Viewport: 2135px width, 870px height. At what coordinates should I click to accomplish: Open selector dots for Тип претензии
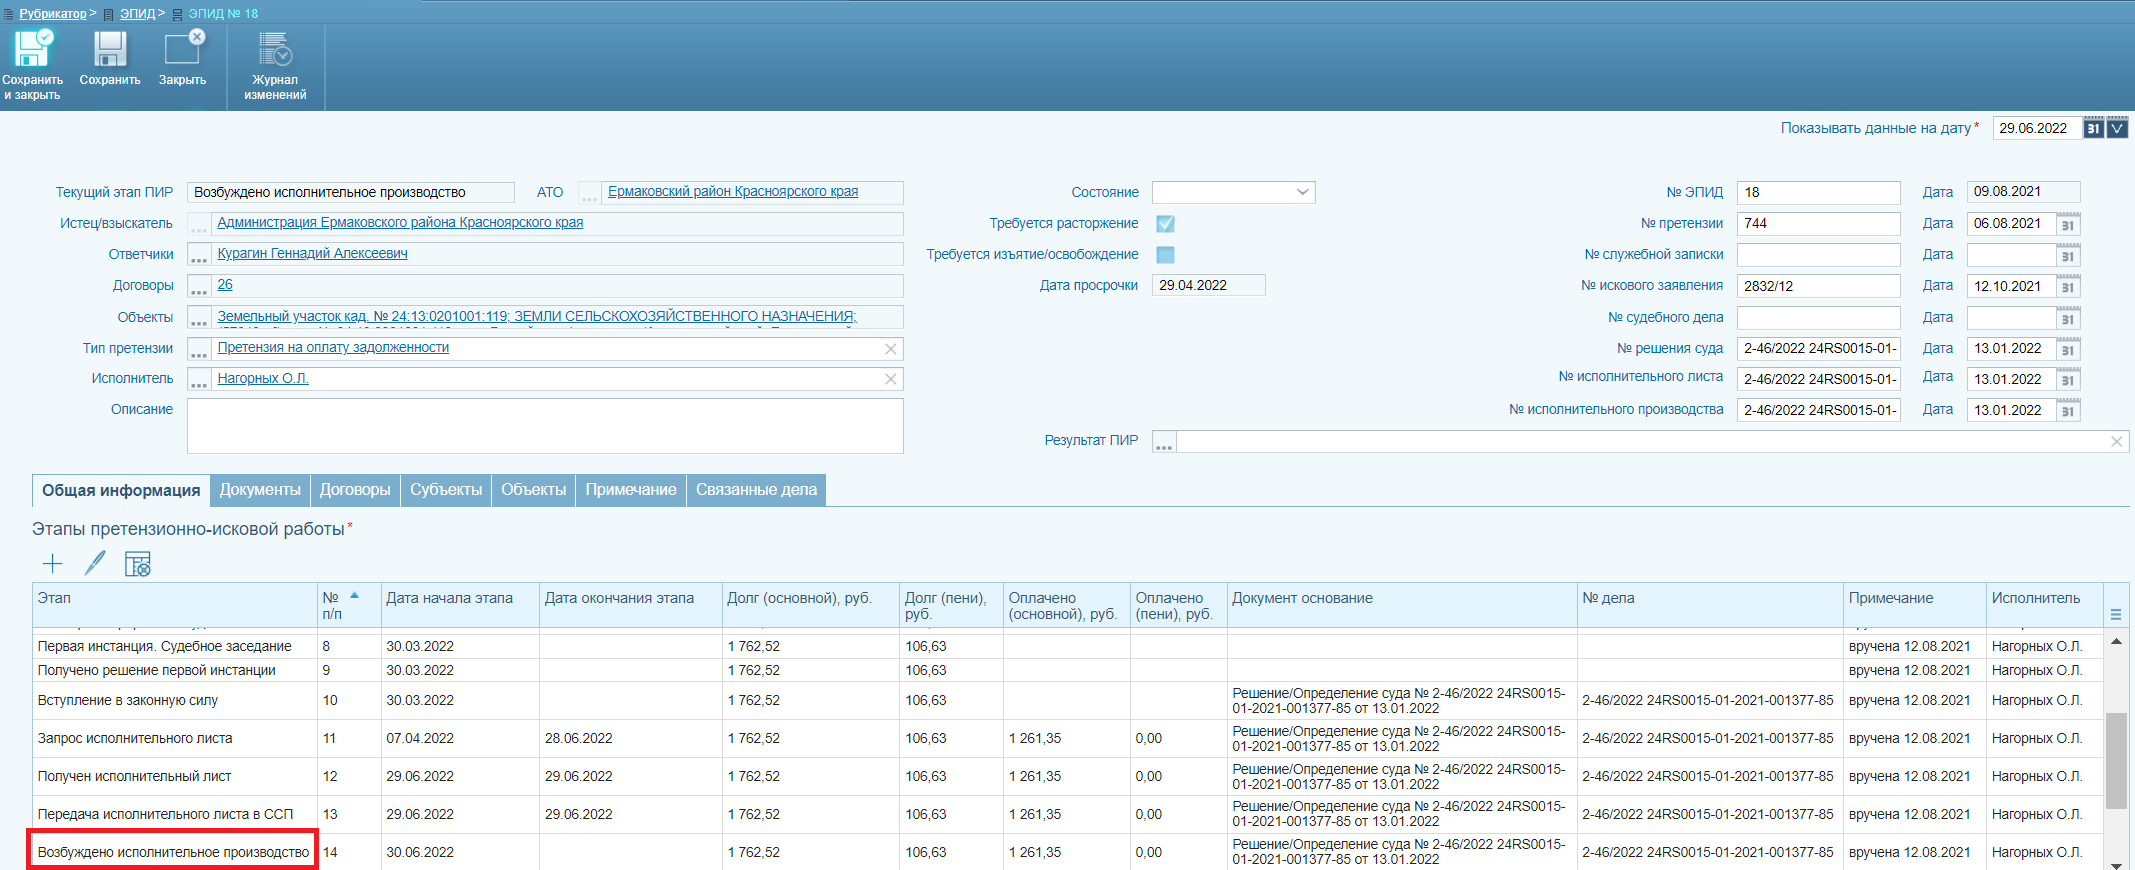tap(199, 349)
